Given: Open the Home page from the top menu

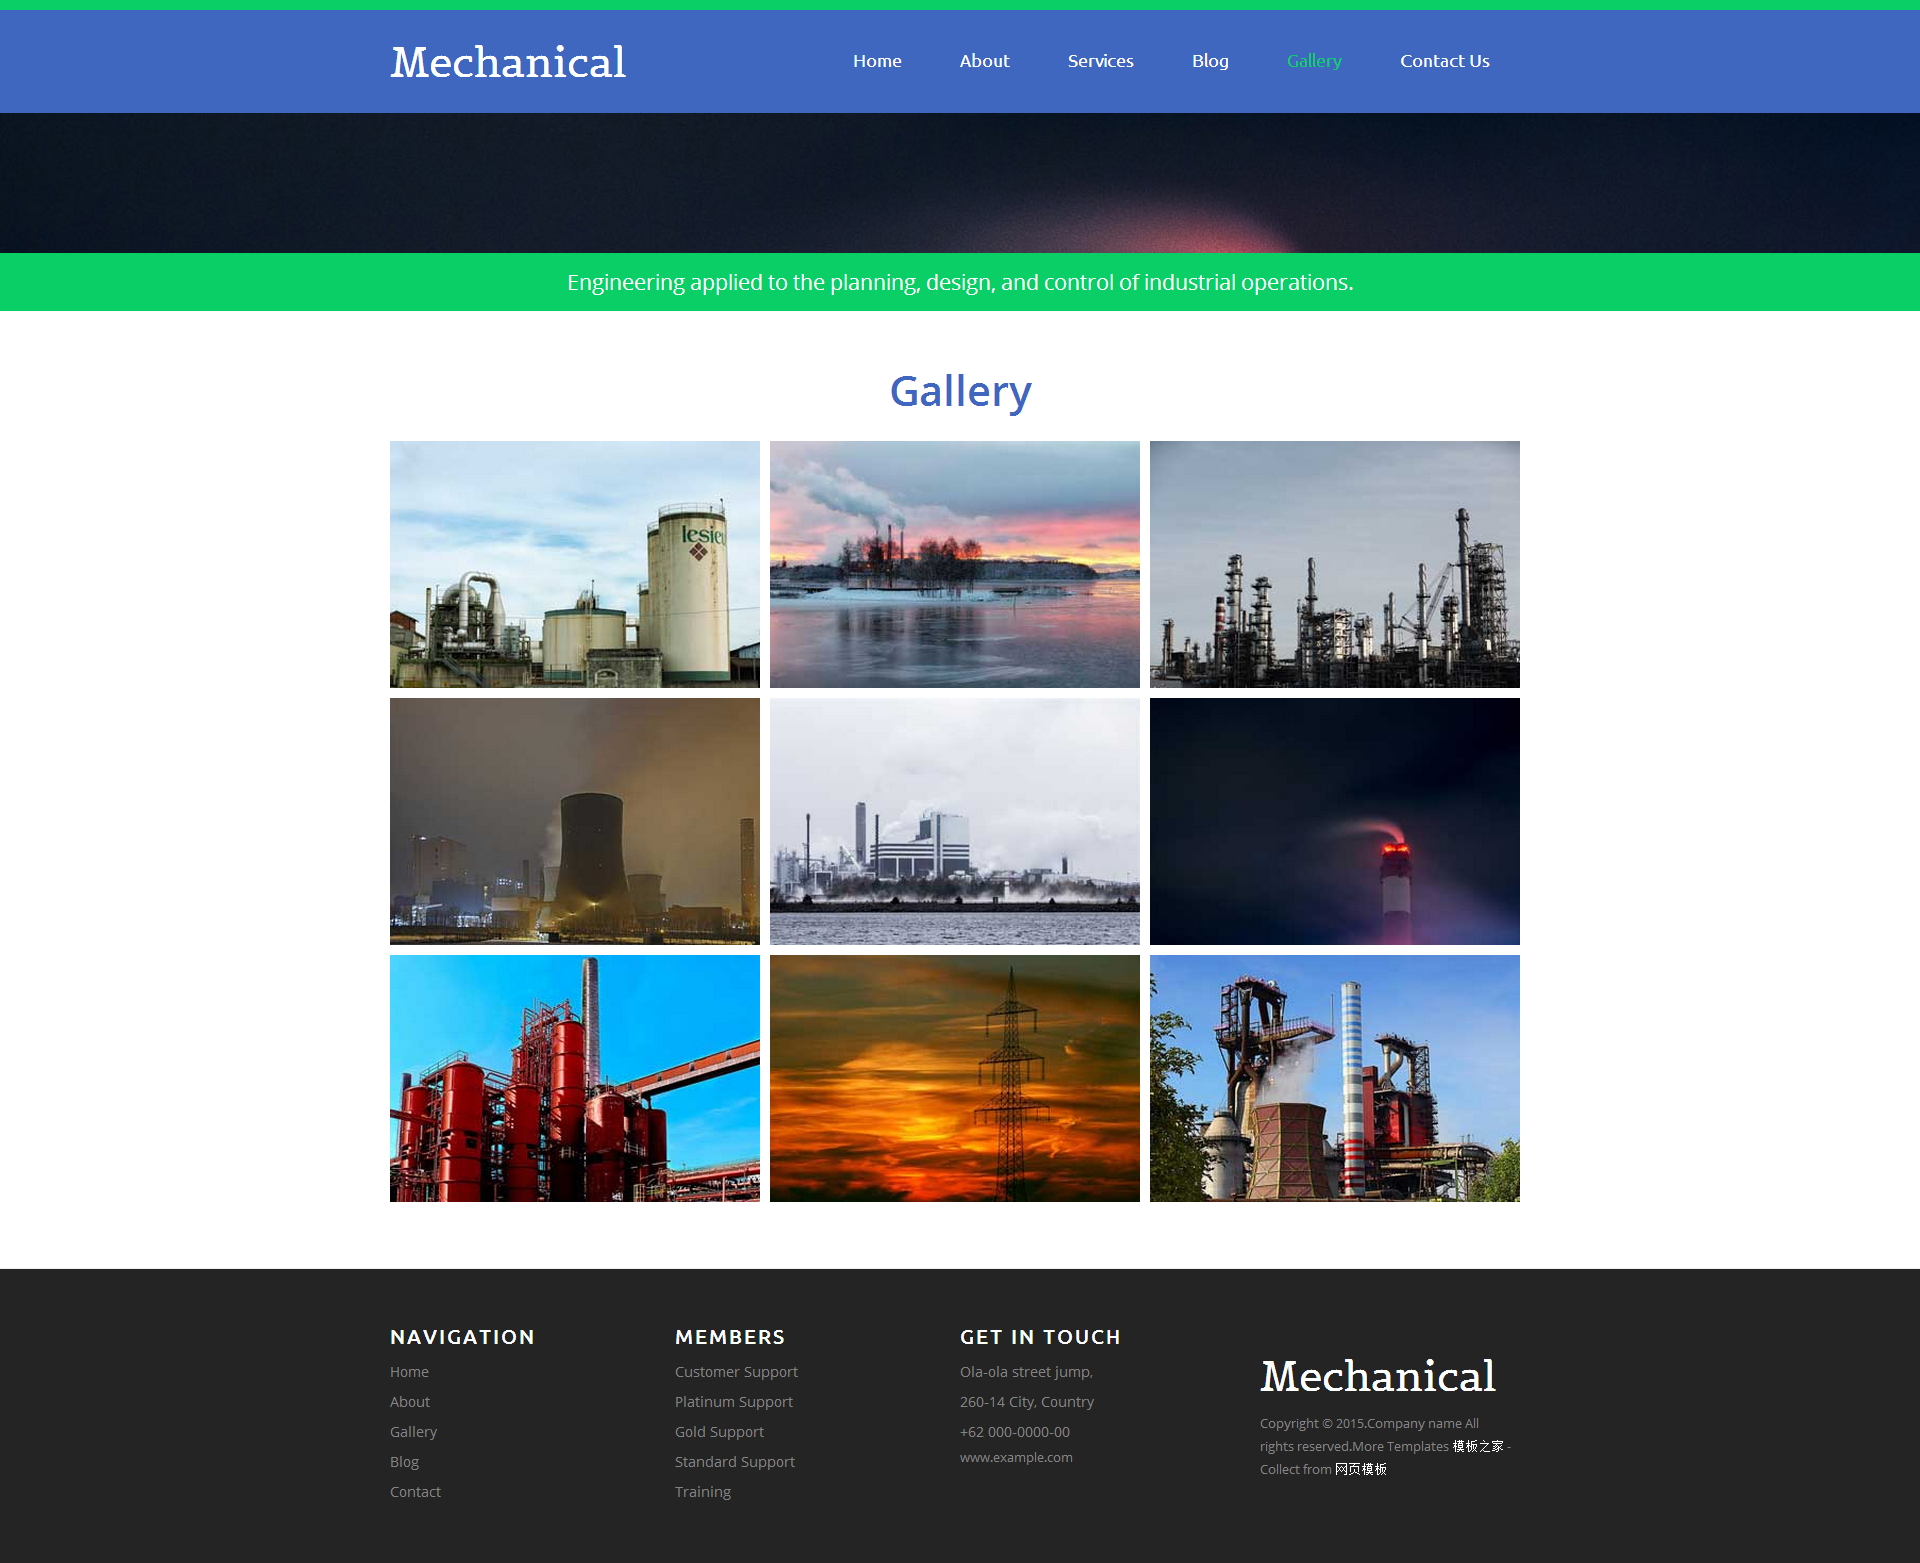Looking at the screenshot, I should coord(877,61).
